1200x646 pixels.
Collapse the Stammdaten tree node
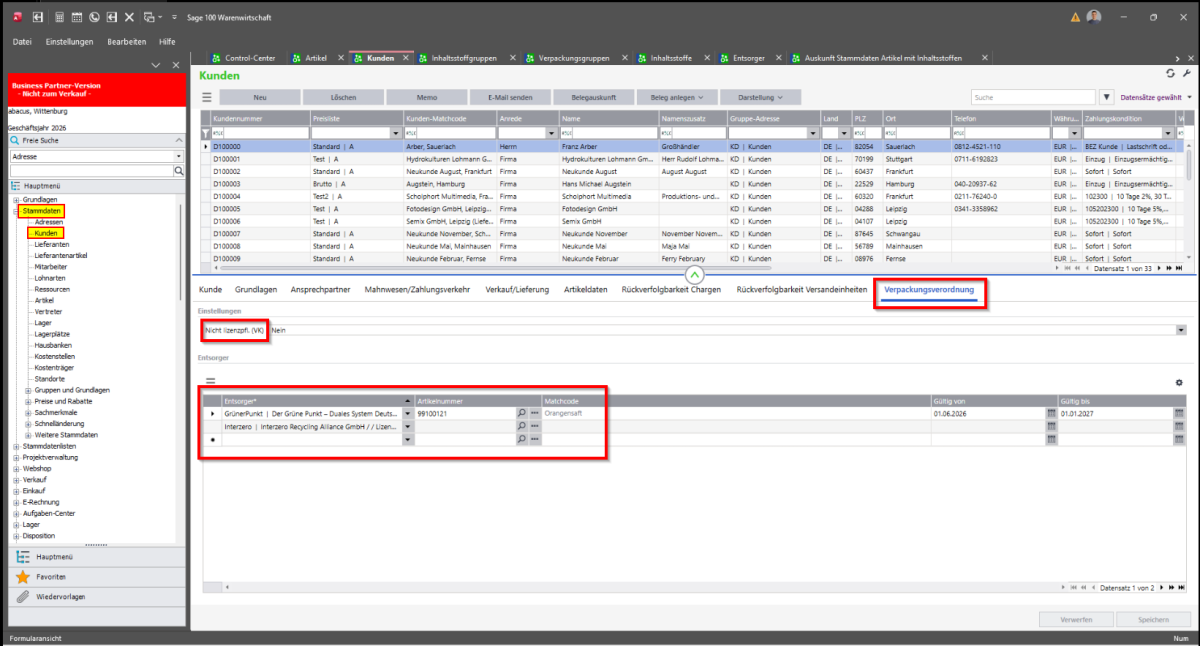pyautogui.click(x=16, y=212)
